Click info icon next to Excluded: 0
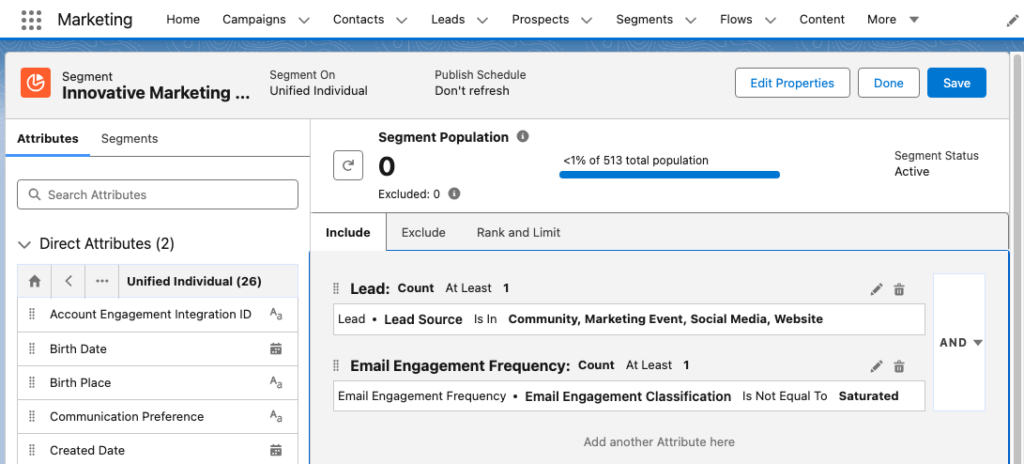 point(455,194)
